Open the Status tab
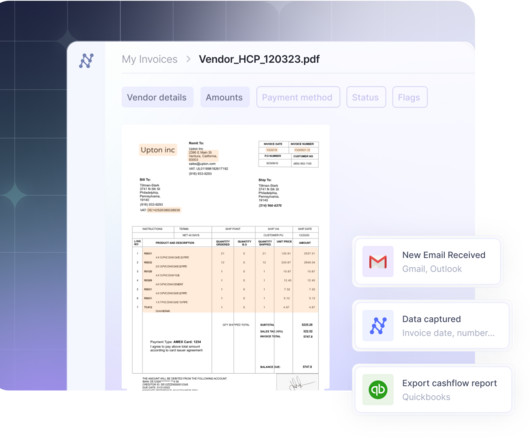The image size is (530, 442). click(366, 97)
